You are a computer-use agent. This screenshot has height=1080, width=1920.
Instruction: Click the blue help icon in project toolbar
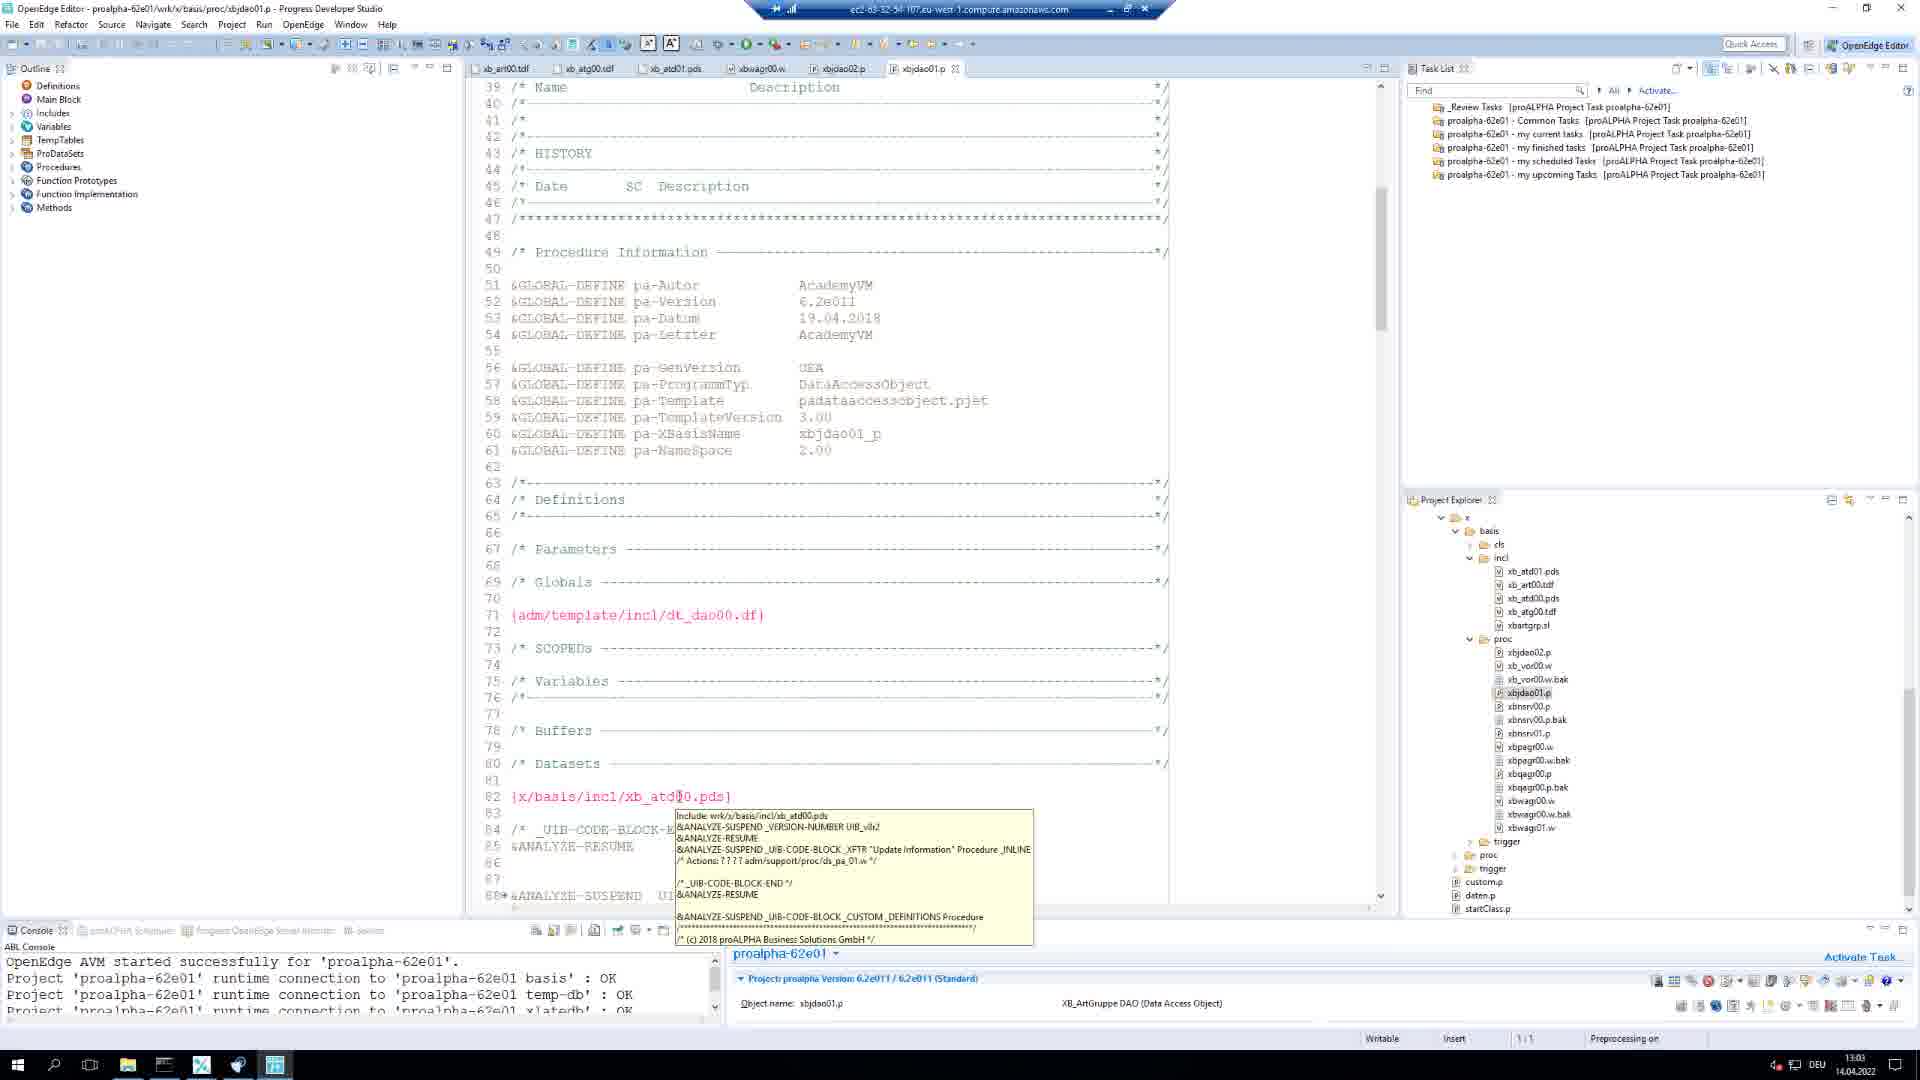[x=1886, y=981]
